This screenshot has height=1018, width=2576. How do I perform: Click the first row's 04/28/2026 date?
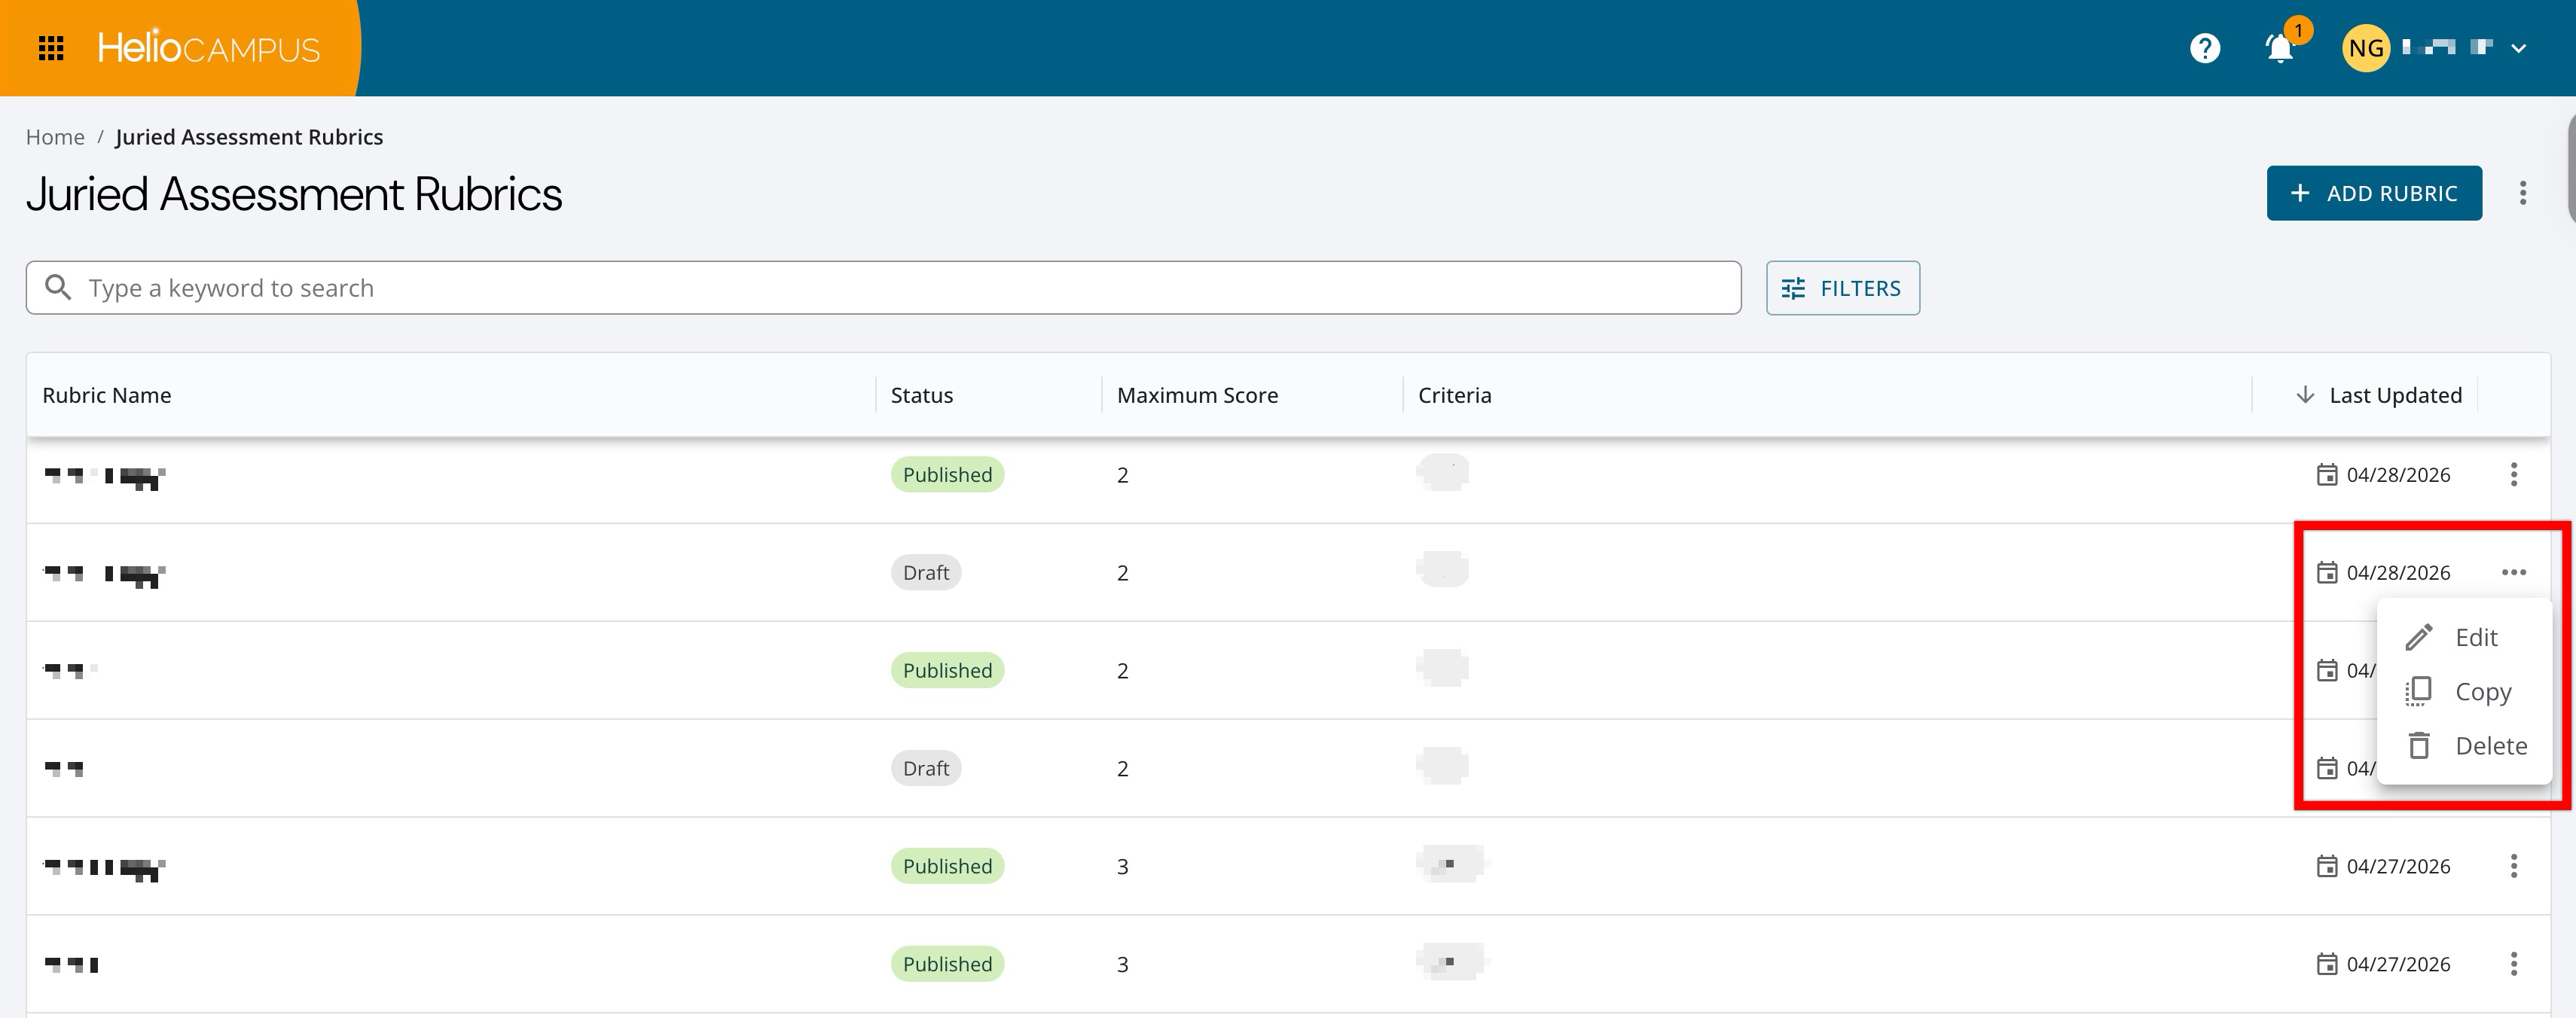tap(2398, 474)
